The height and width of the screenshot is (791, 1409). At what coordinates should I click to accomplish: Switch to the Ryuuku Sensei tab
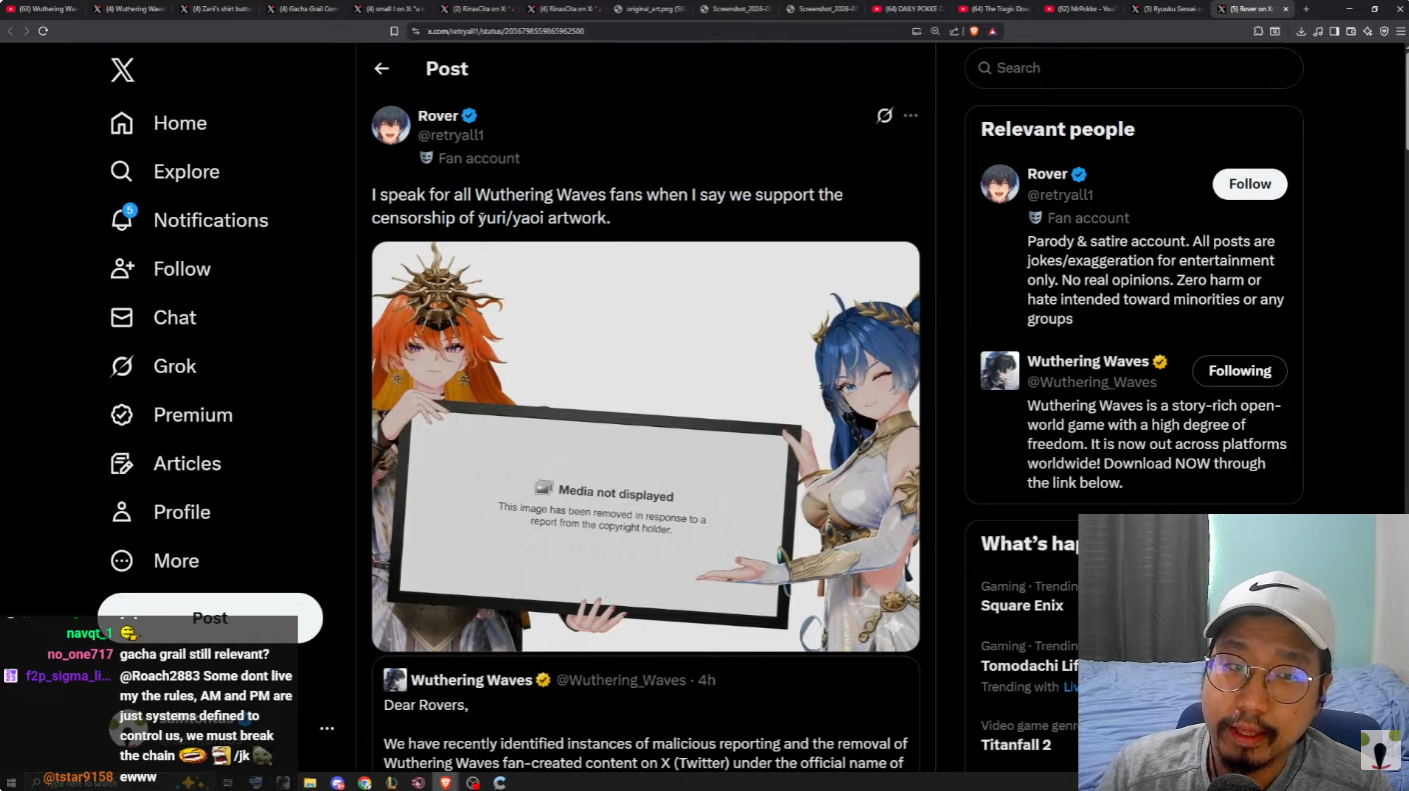coord(1170,9)
